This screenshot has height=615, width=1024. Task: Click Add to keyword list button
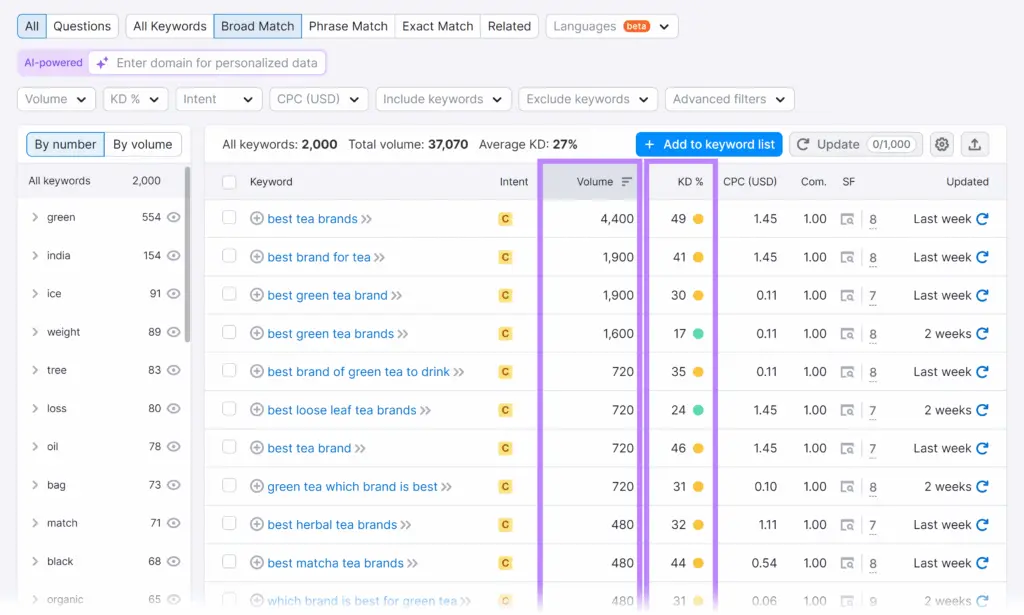click(709, 144)
